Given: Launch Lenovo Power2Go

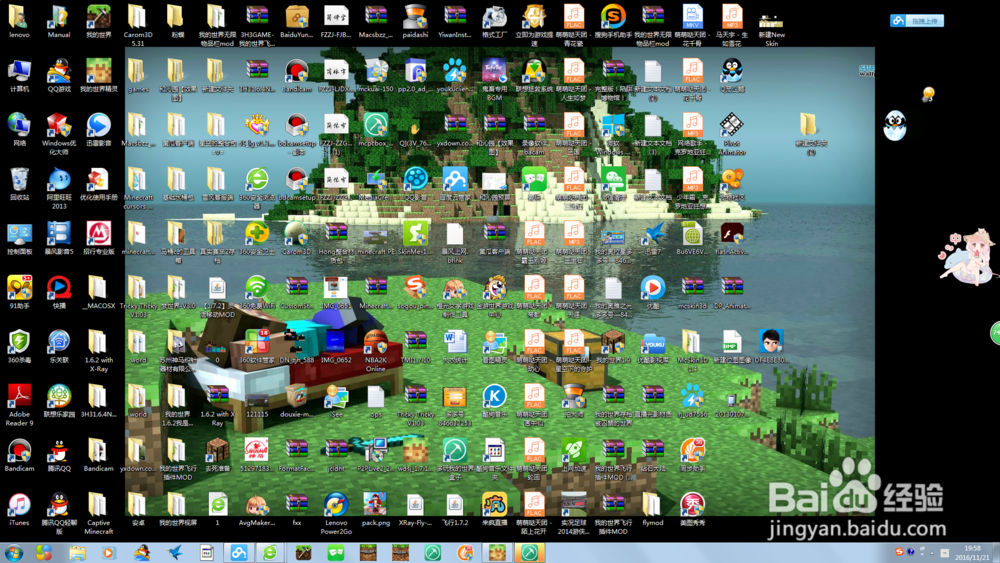Looking at the screenshot, I should click(336, 505).
